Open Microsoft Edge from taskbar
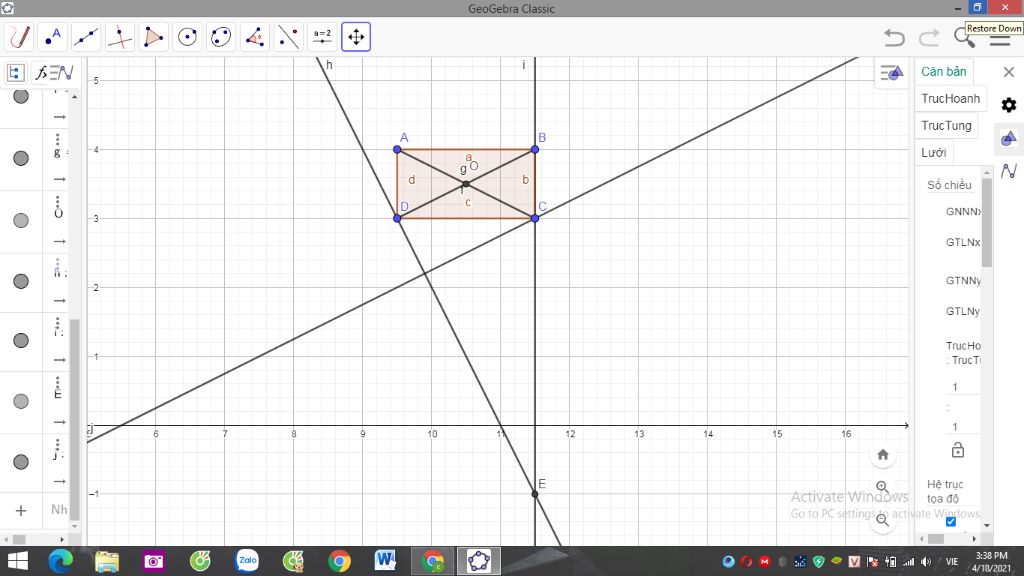Image resolution: width=1024 pixels, height=576 pixels. coord(61,561)
